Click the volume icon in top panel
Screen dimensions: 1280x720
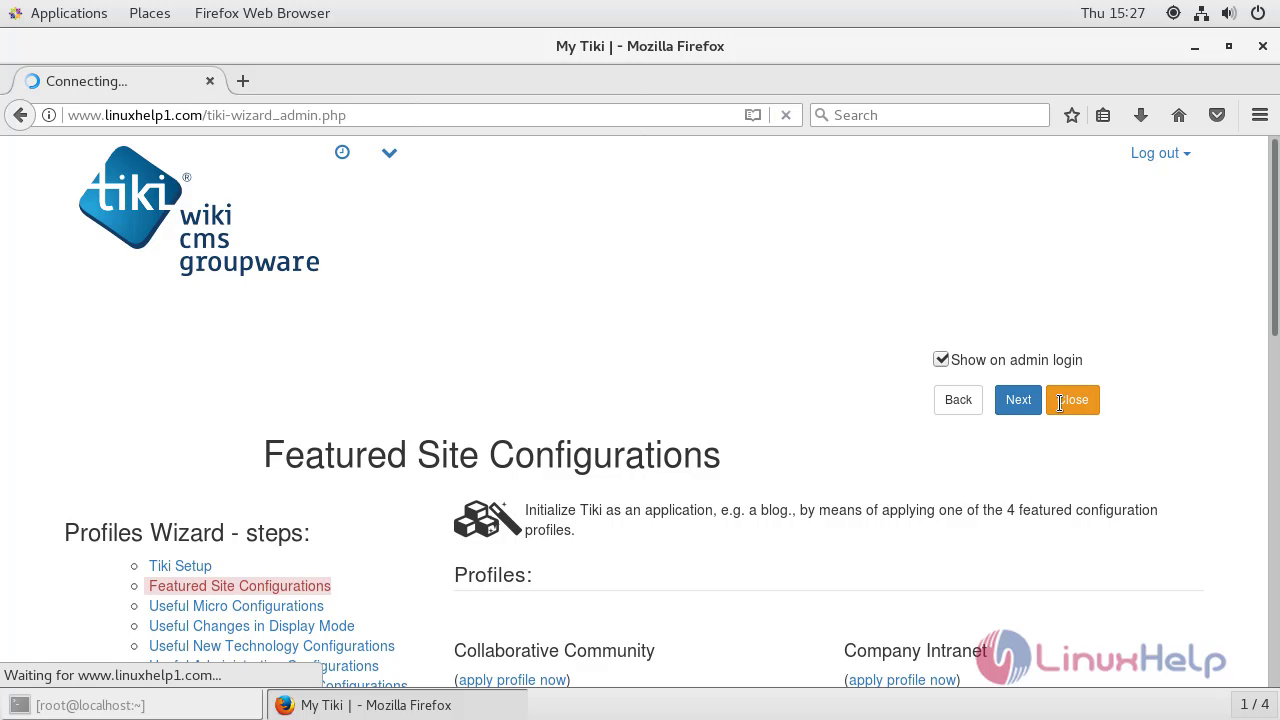click(1230, 13)
